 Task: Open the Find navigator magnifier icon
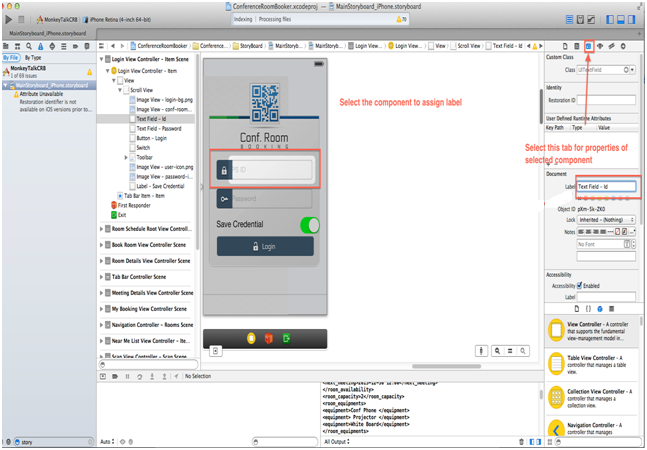pyautogui.click(x=29, y=46)
